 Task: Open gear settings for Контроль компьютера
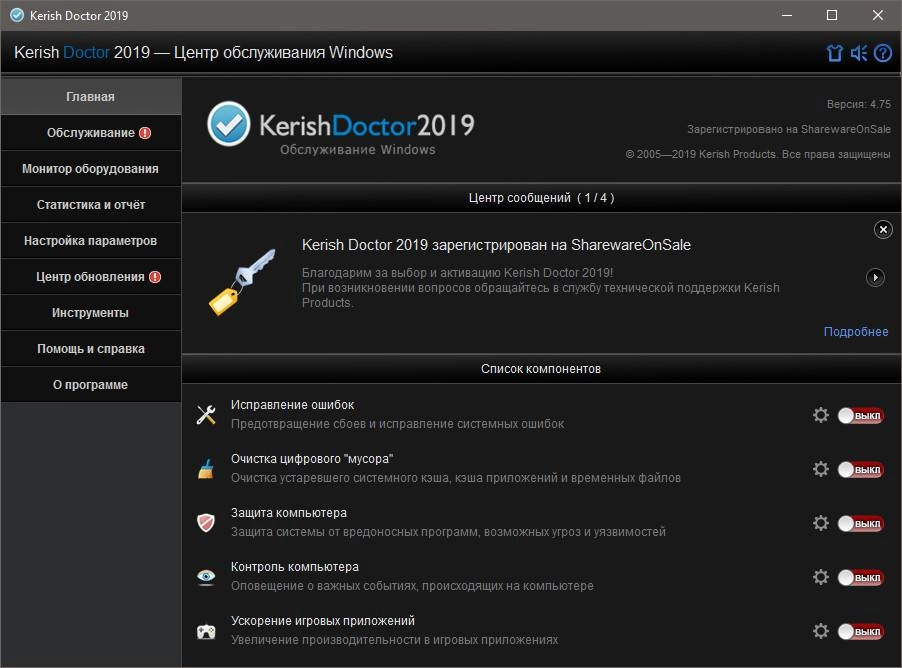[x=821, y=577]
